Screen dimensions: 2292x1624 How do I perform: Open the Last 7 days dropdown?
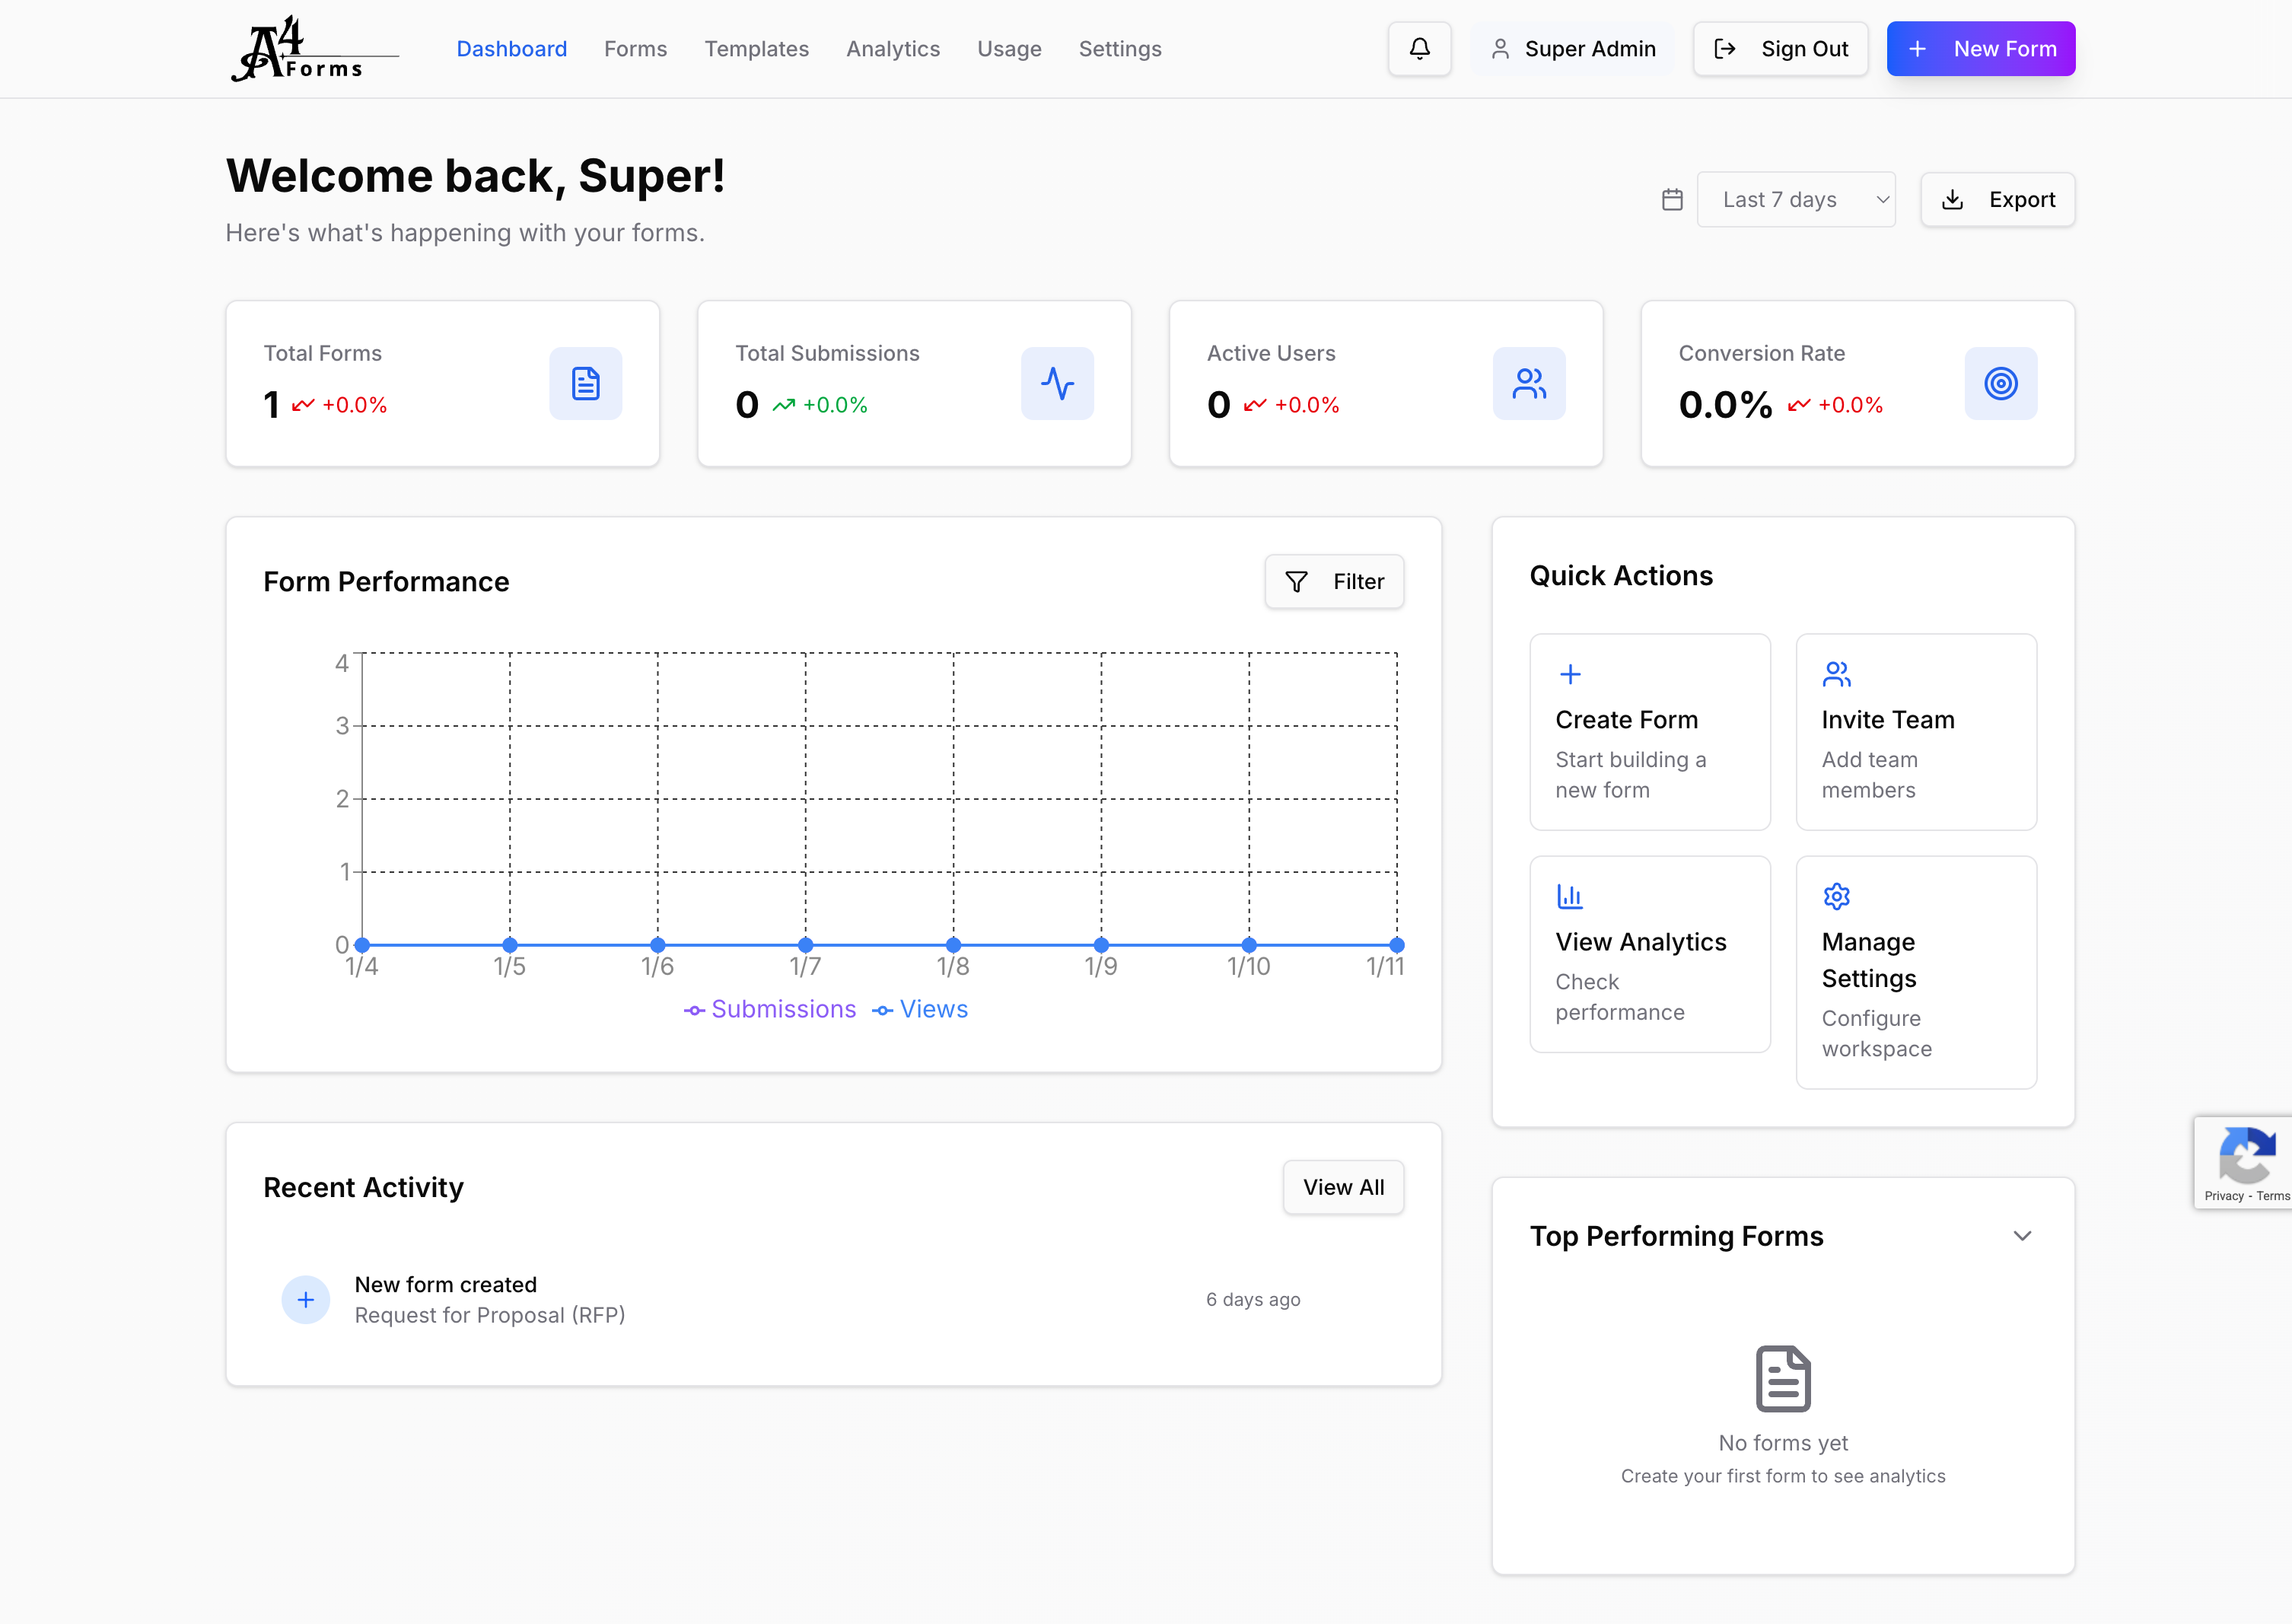1796,199
